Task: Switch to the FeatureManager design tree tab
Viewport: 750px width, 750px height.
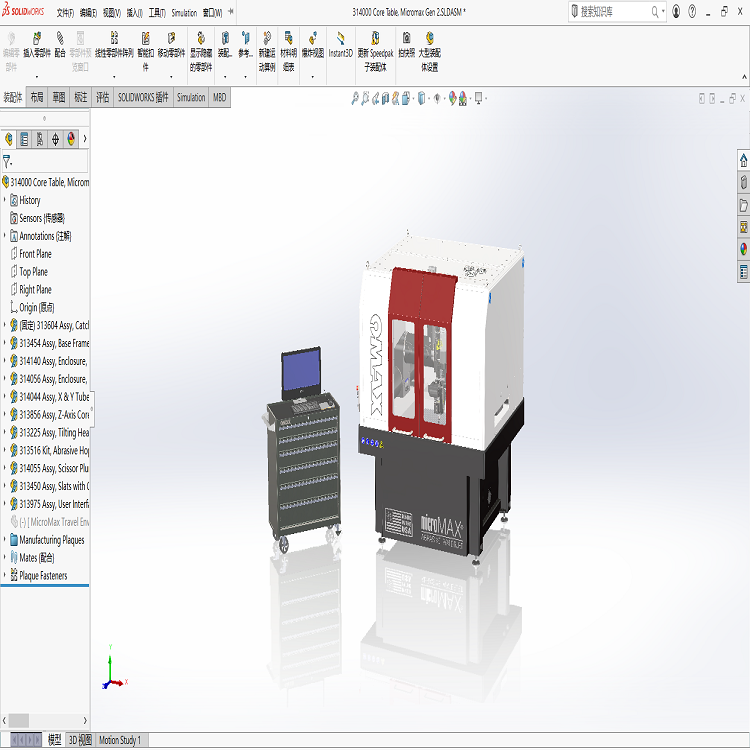Action: 9,139
